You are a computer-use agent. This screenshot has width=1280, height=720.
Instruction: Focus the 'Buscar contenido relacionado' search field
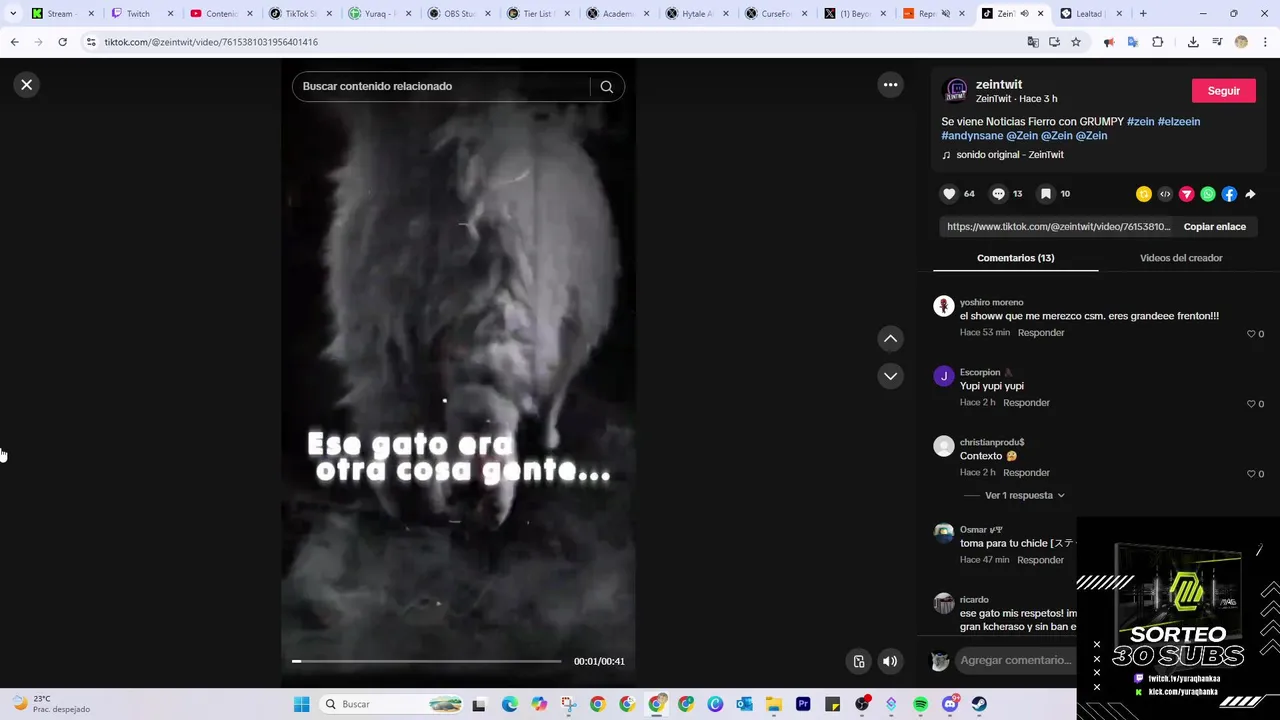[441, 86]
